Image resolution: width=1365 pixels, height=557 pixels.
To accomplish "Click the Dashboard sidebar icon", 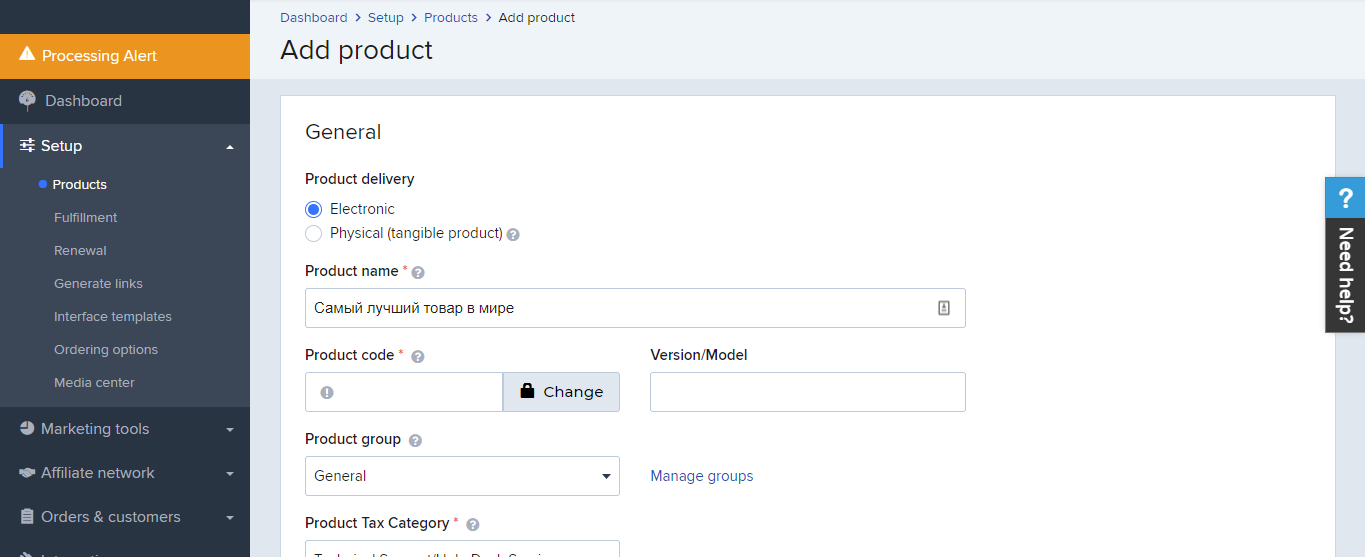I will click(27, 101).
